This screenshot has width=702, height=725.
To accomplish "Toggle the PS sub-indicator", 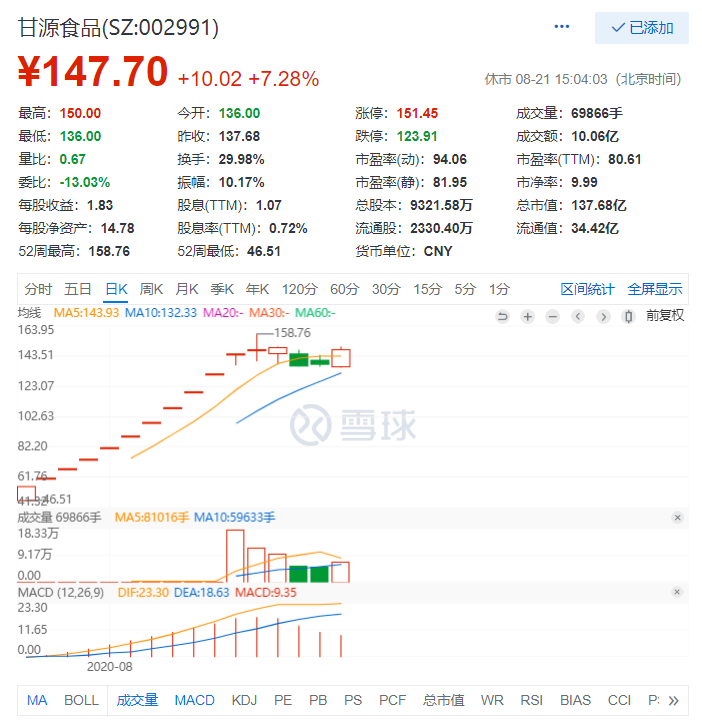I will click(353, 700).
